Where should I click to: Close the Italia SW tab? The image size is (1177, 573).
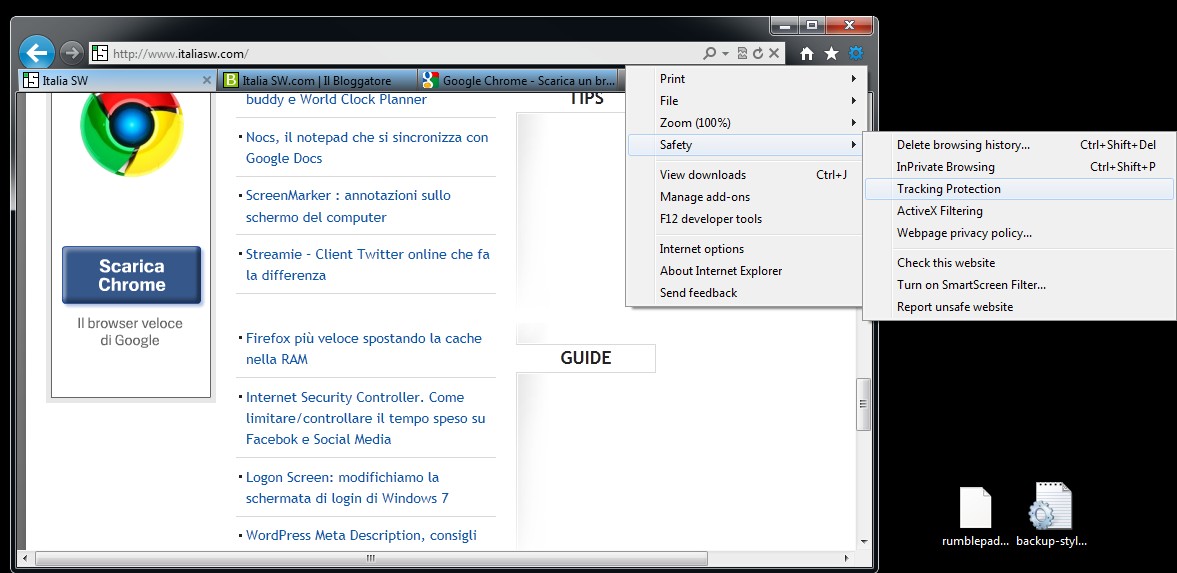[x=207, y=80]
